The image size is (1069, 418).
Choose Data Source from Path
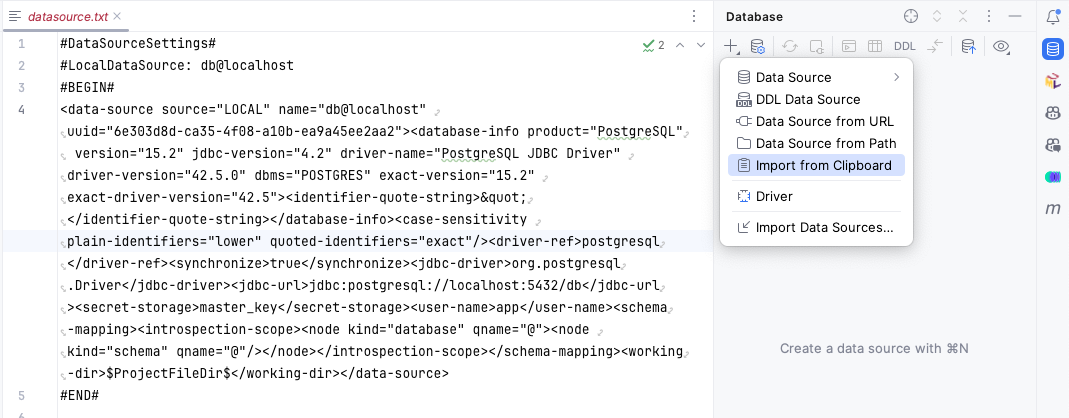tap(816, 143)
